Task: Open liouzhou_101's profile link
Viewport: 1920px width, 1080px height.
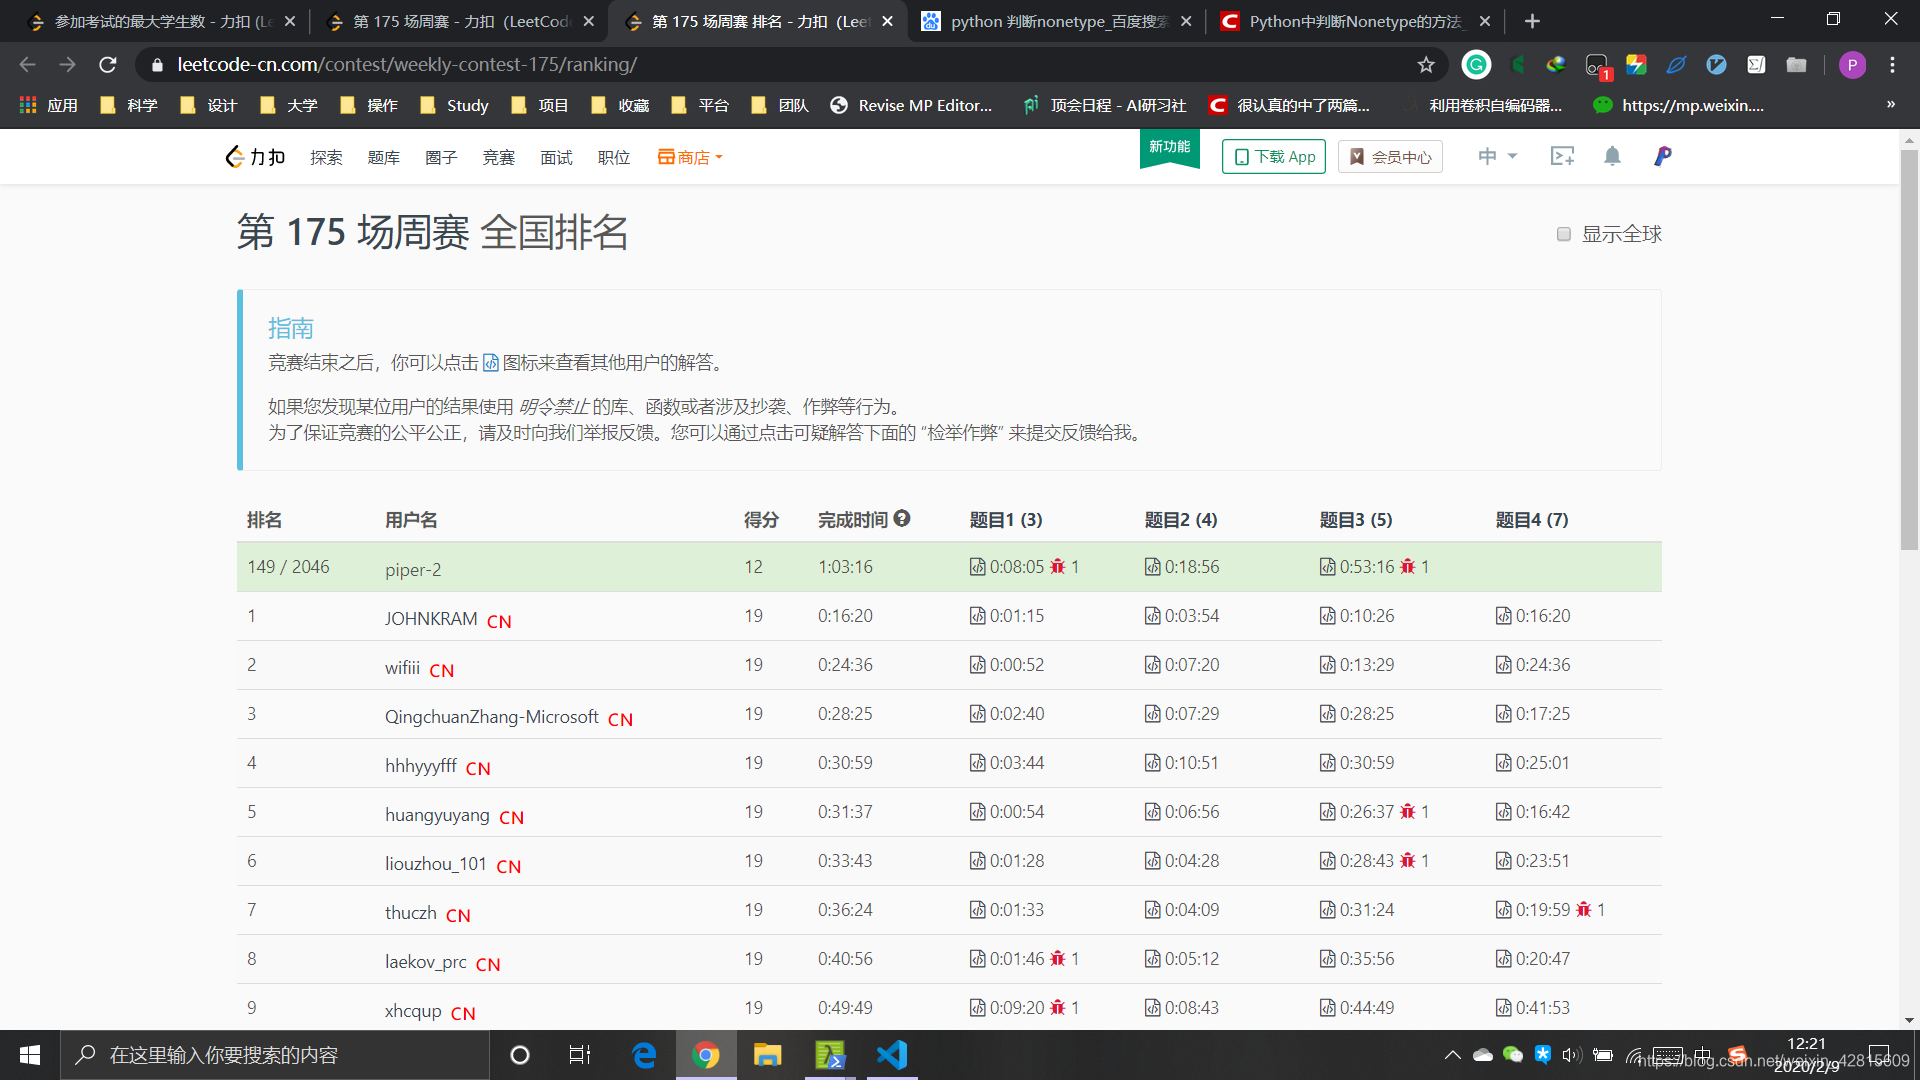Action: coord(436,864)
